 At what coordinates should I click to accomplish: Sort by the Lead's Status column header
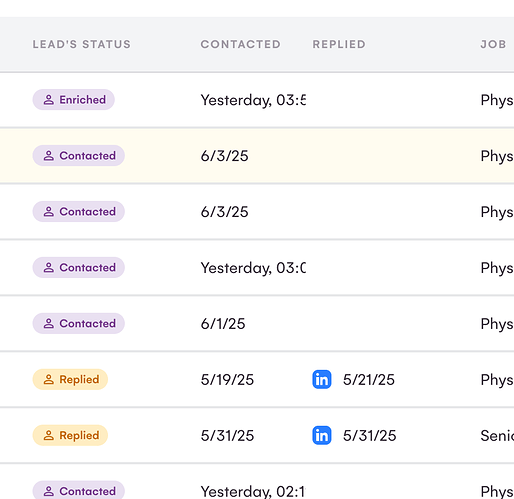tap(82, 44)
